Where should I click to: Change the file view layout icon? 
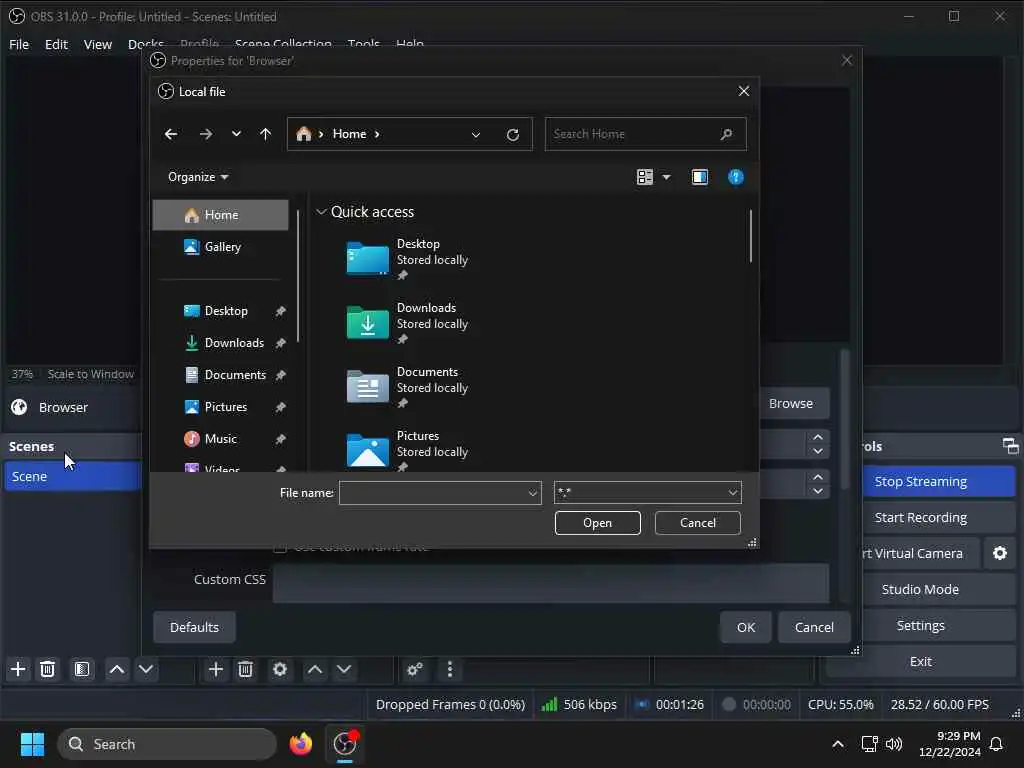[x=645, y=177]
